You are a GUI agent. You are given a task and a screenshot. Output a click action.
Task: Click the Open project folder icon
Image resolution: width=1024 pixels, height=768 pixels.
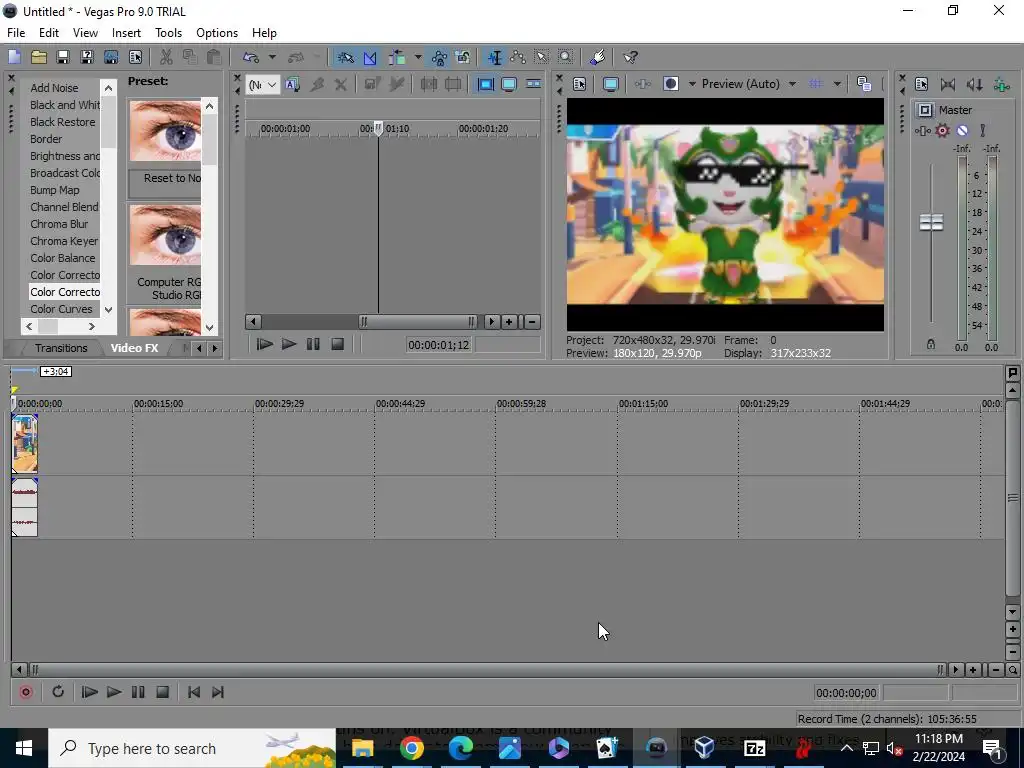pyautogui.click(x=39, y=57)
